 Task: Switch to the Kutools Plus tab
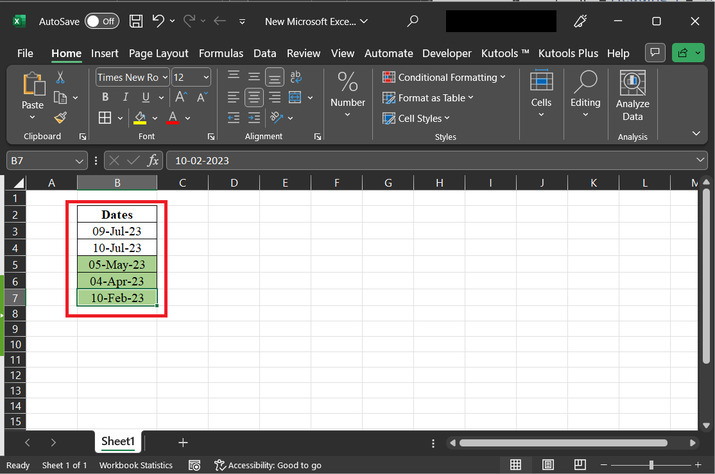pos(569,53)
